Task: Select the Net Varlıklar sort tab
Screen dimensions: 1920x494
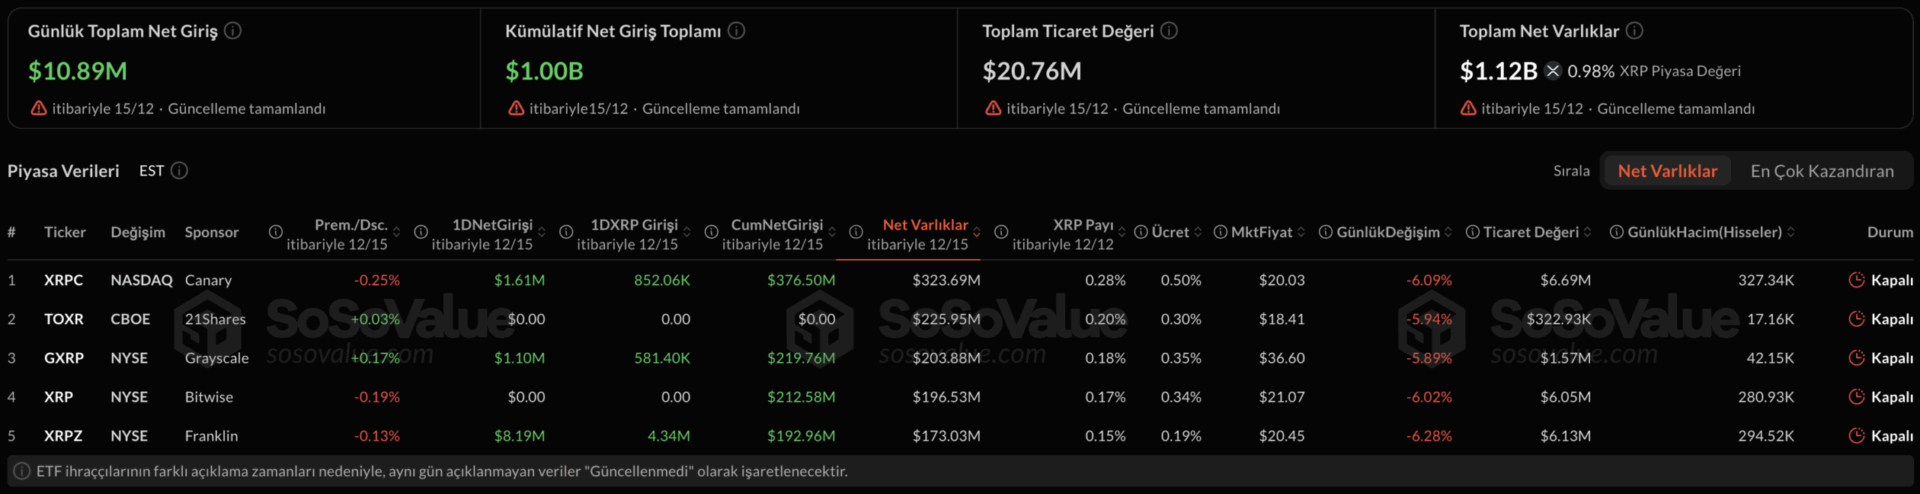Action: click(x=1667, y=171)
